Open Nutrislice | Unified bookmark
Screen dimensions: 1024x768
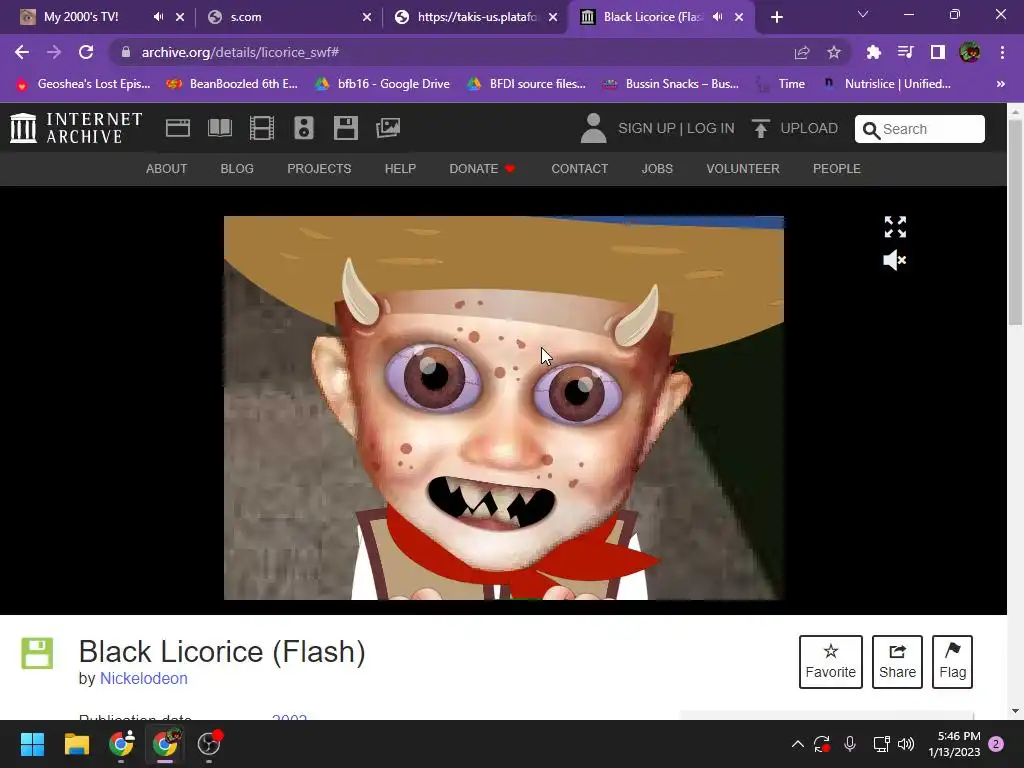886,84
